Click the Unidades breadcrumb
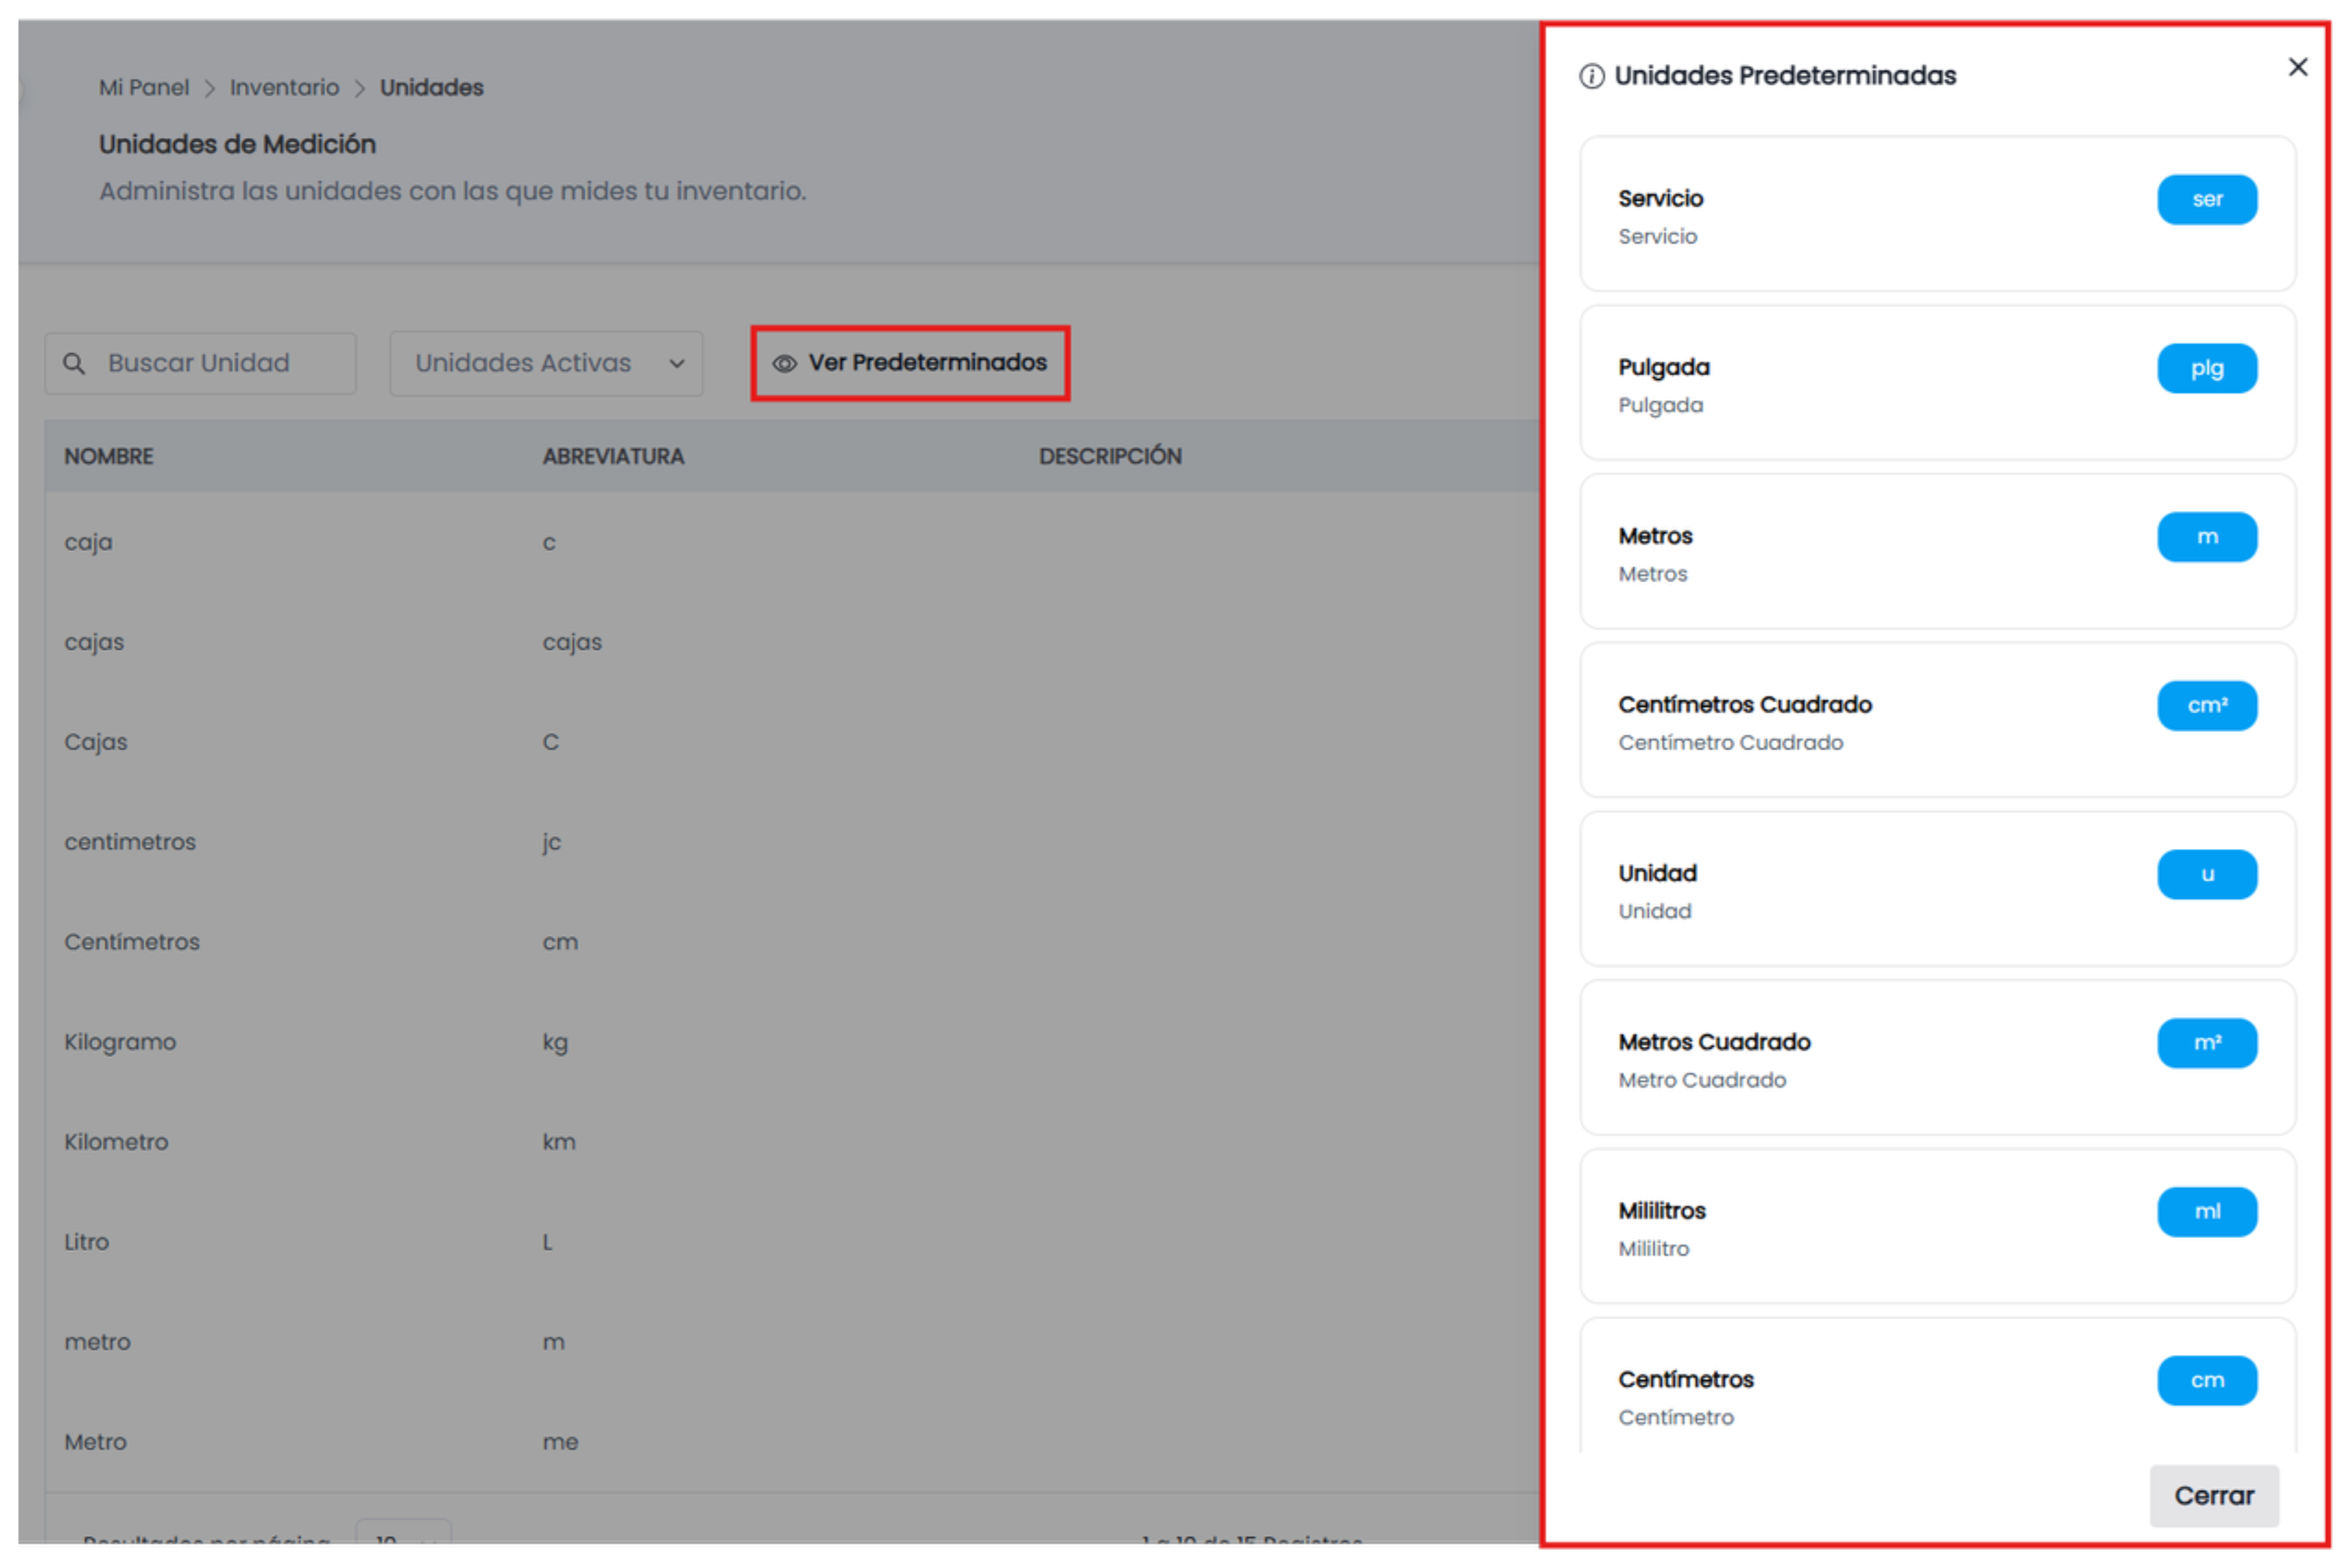 [x=431, y=88]
